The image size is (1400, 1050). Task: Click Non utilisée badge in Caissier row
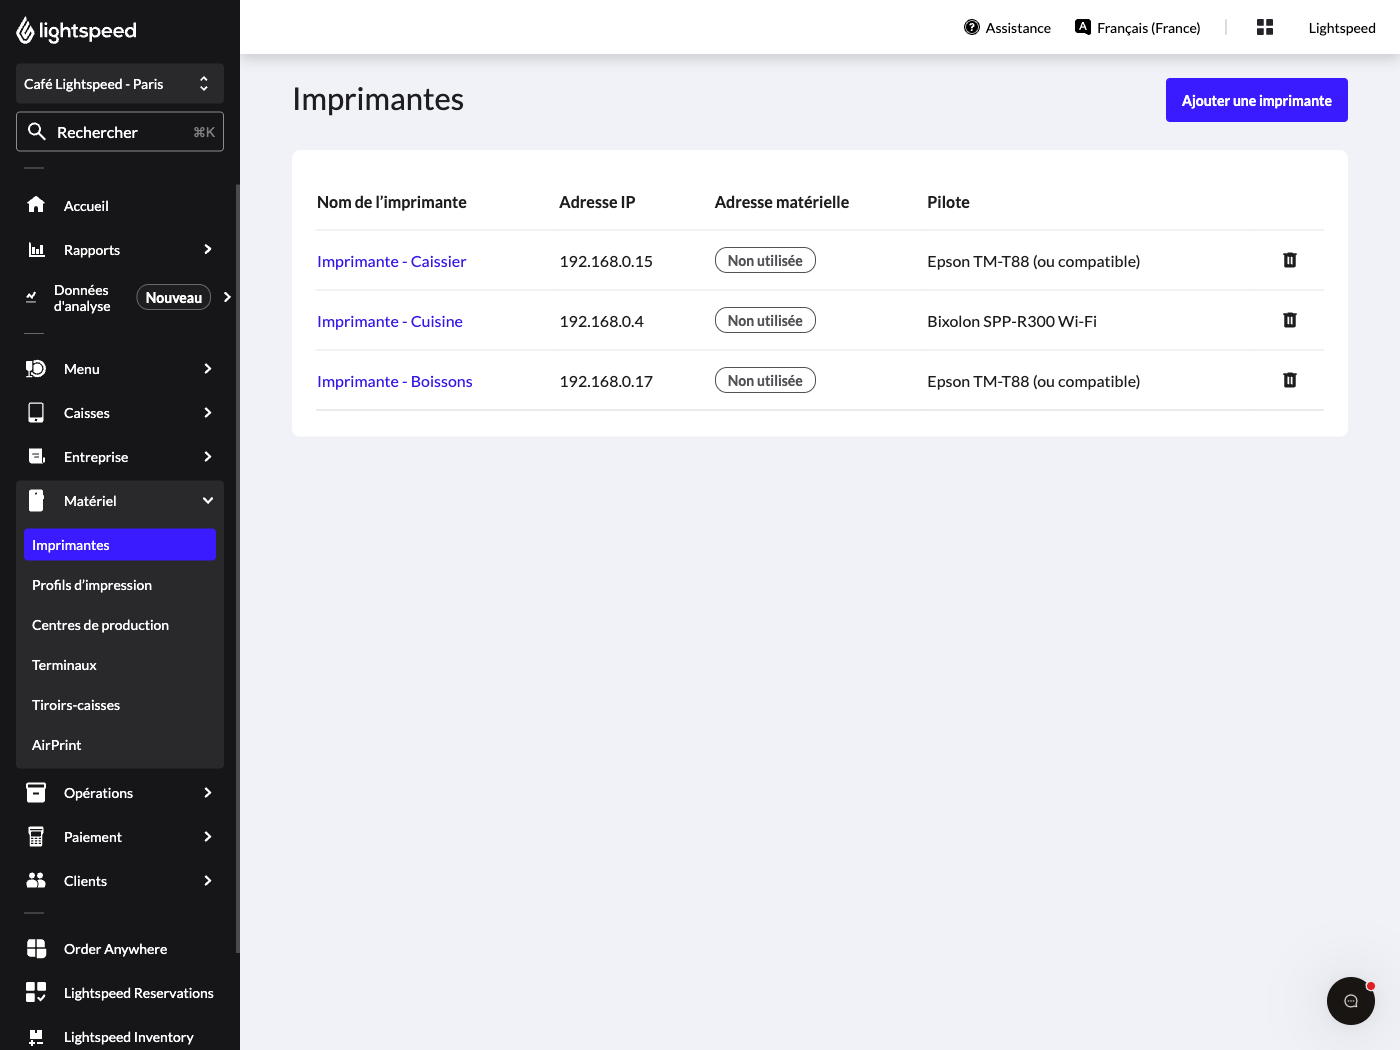pos(765,260)
